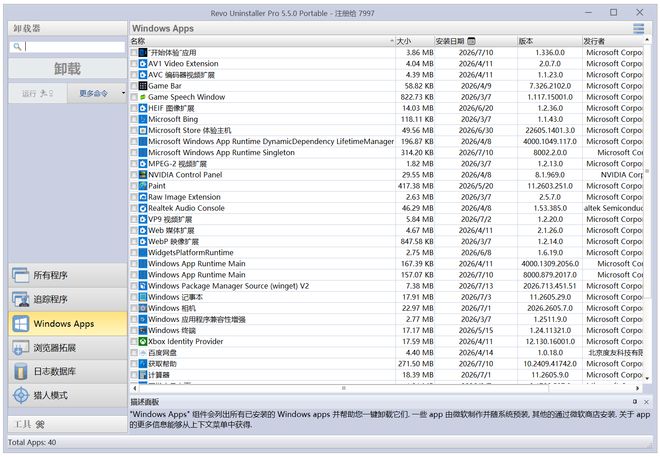660x457 pixels.
Task: Click the Game Speech Window icon
Action: click(x=143, y=97)
